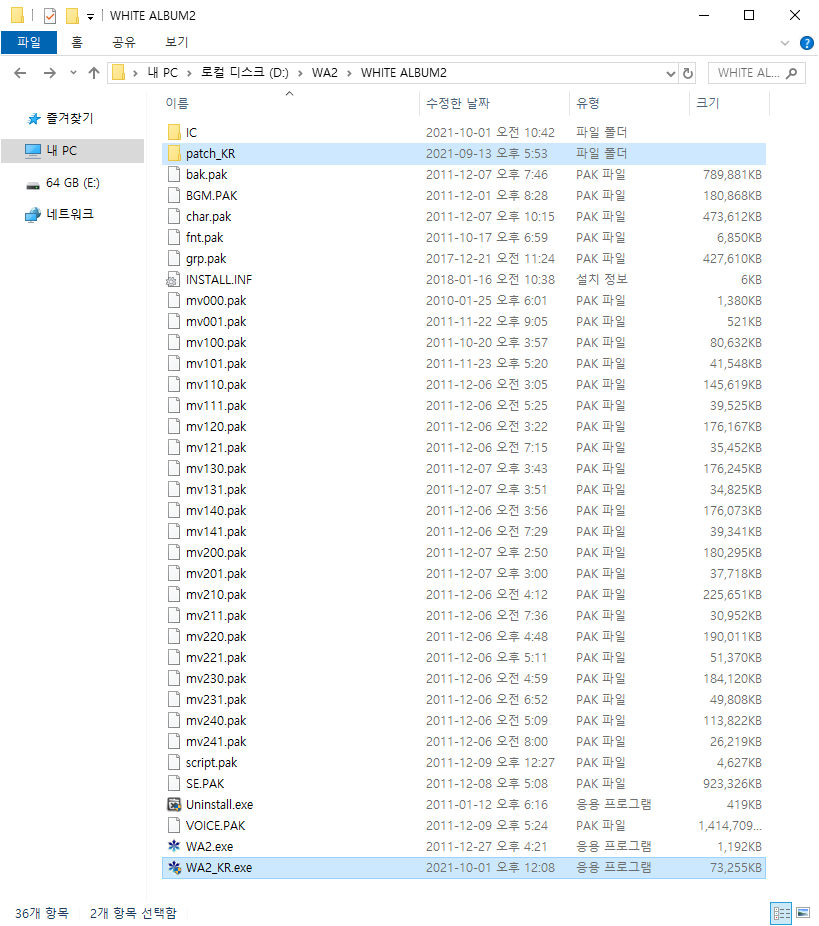The image size is (819, 926).
Task: Go back with the back arrow
Action: pyautogui.click(x=20, y=73)
